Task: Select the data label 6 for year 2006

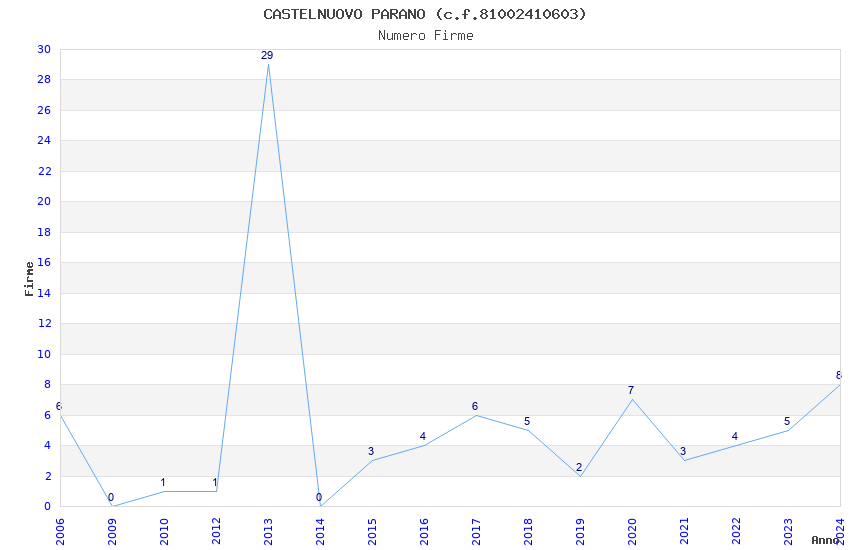Action: [59, 406]
